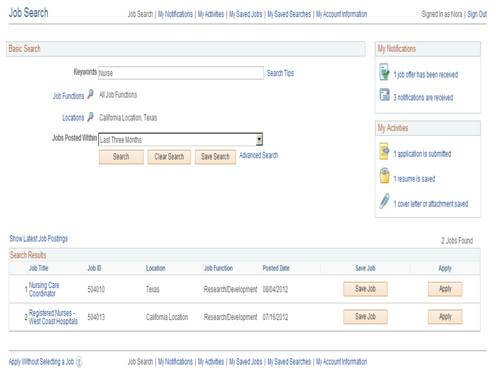Open My Account Information in the top navigation

(341, 14)
